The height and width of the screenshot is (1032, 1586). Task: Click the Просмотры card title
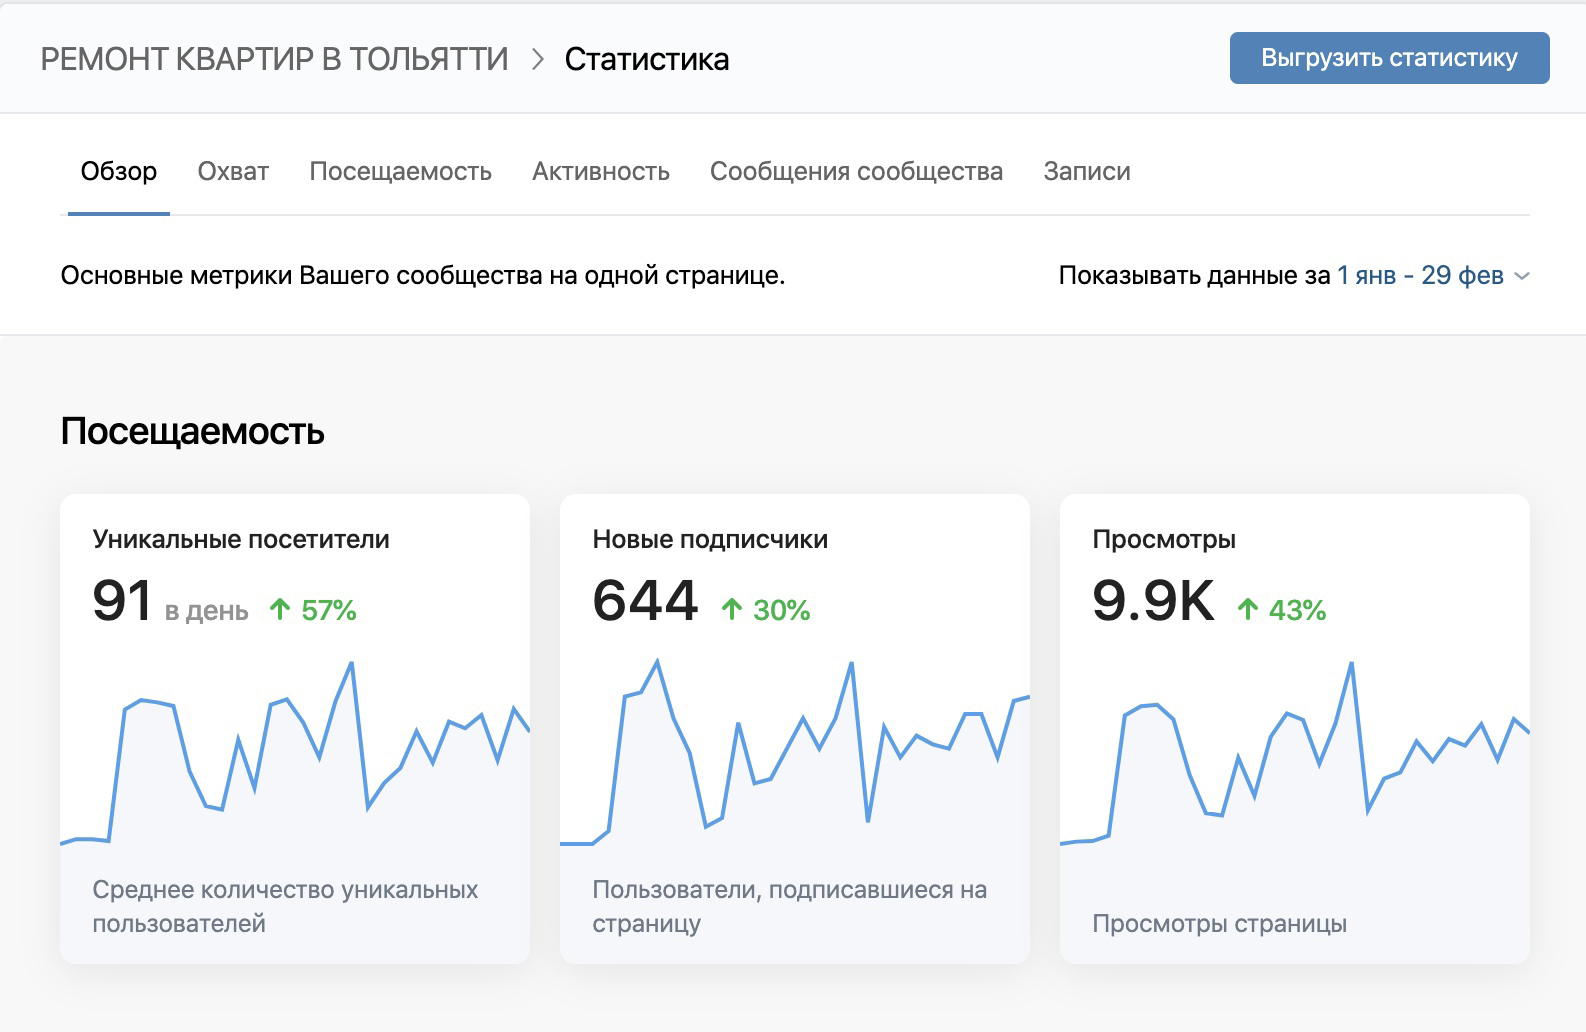(x=1164, y=539)
